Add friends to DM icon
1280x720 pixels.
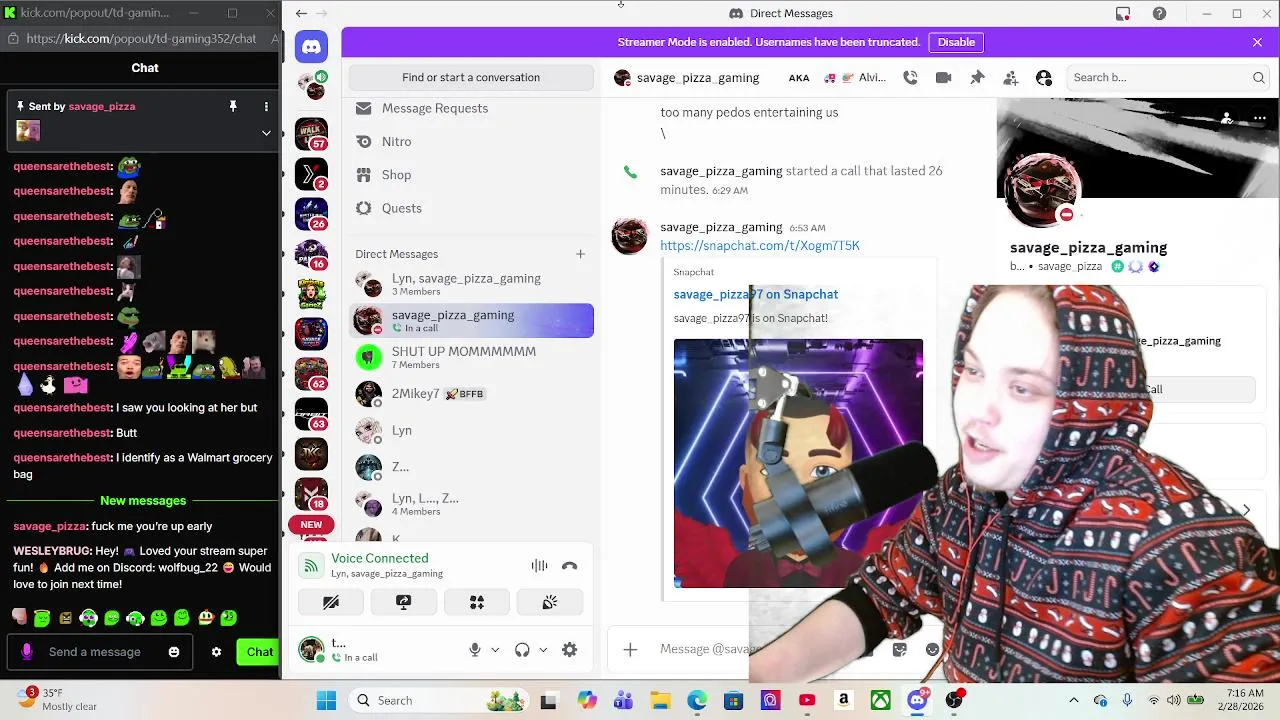coord(1010,78)
